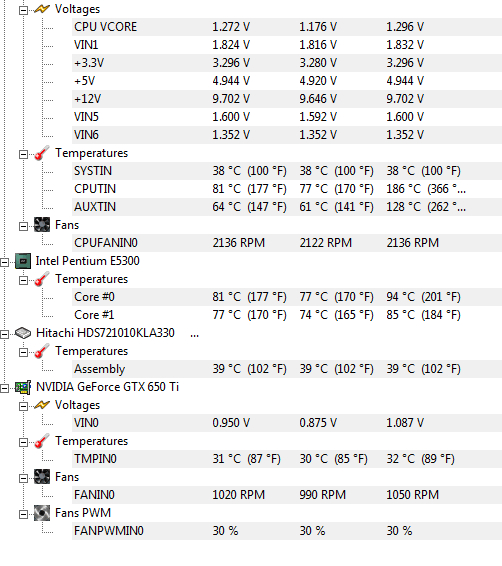502x566 pixels.
Task: Click the 9.646 V minimum +12V value
Action: point(318,99)
